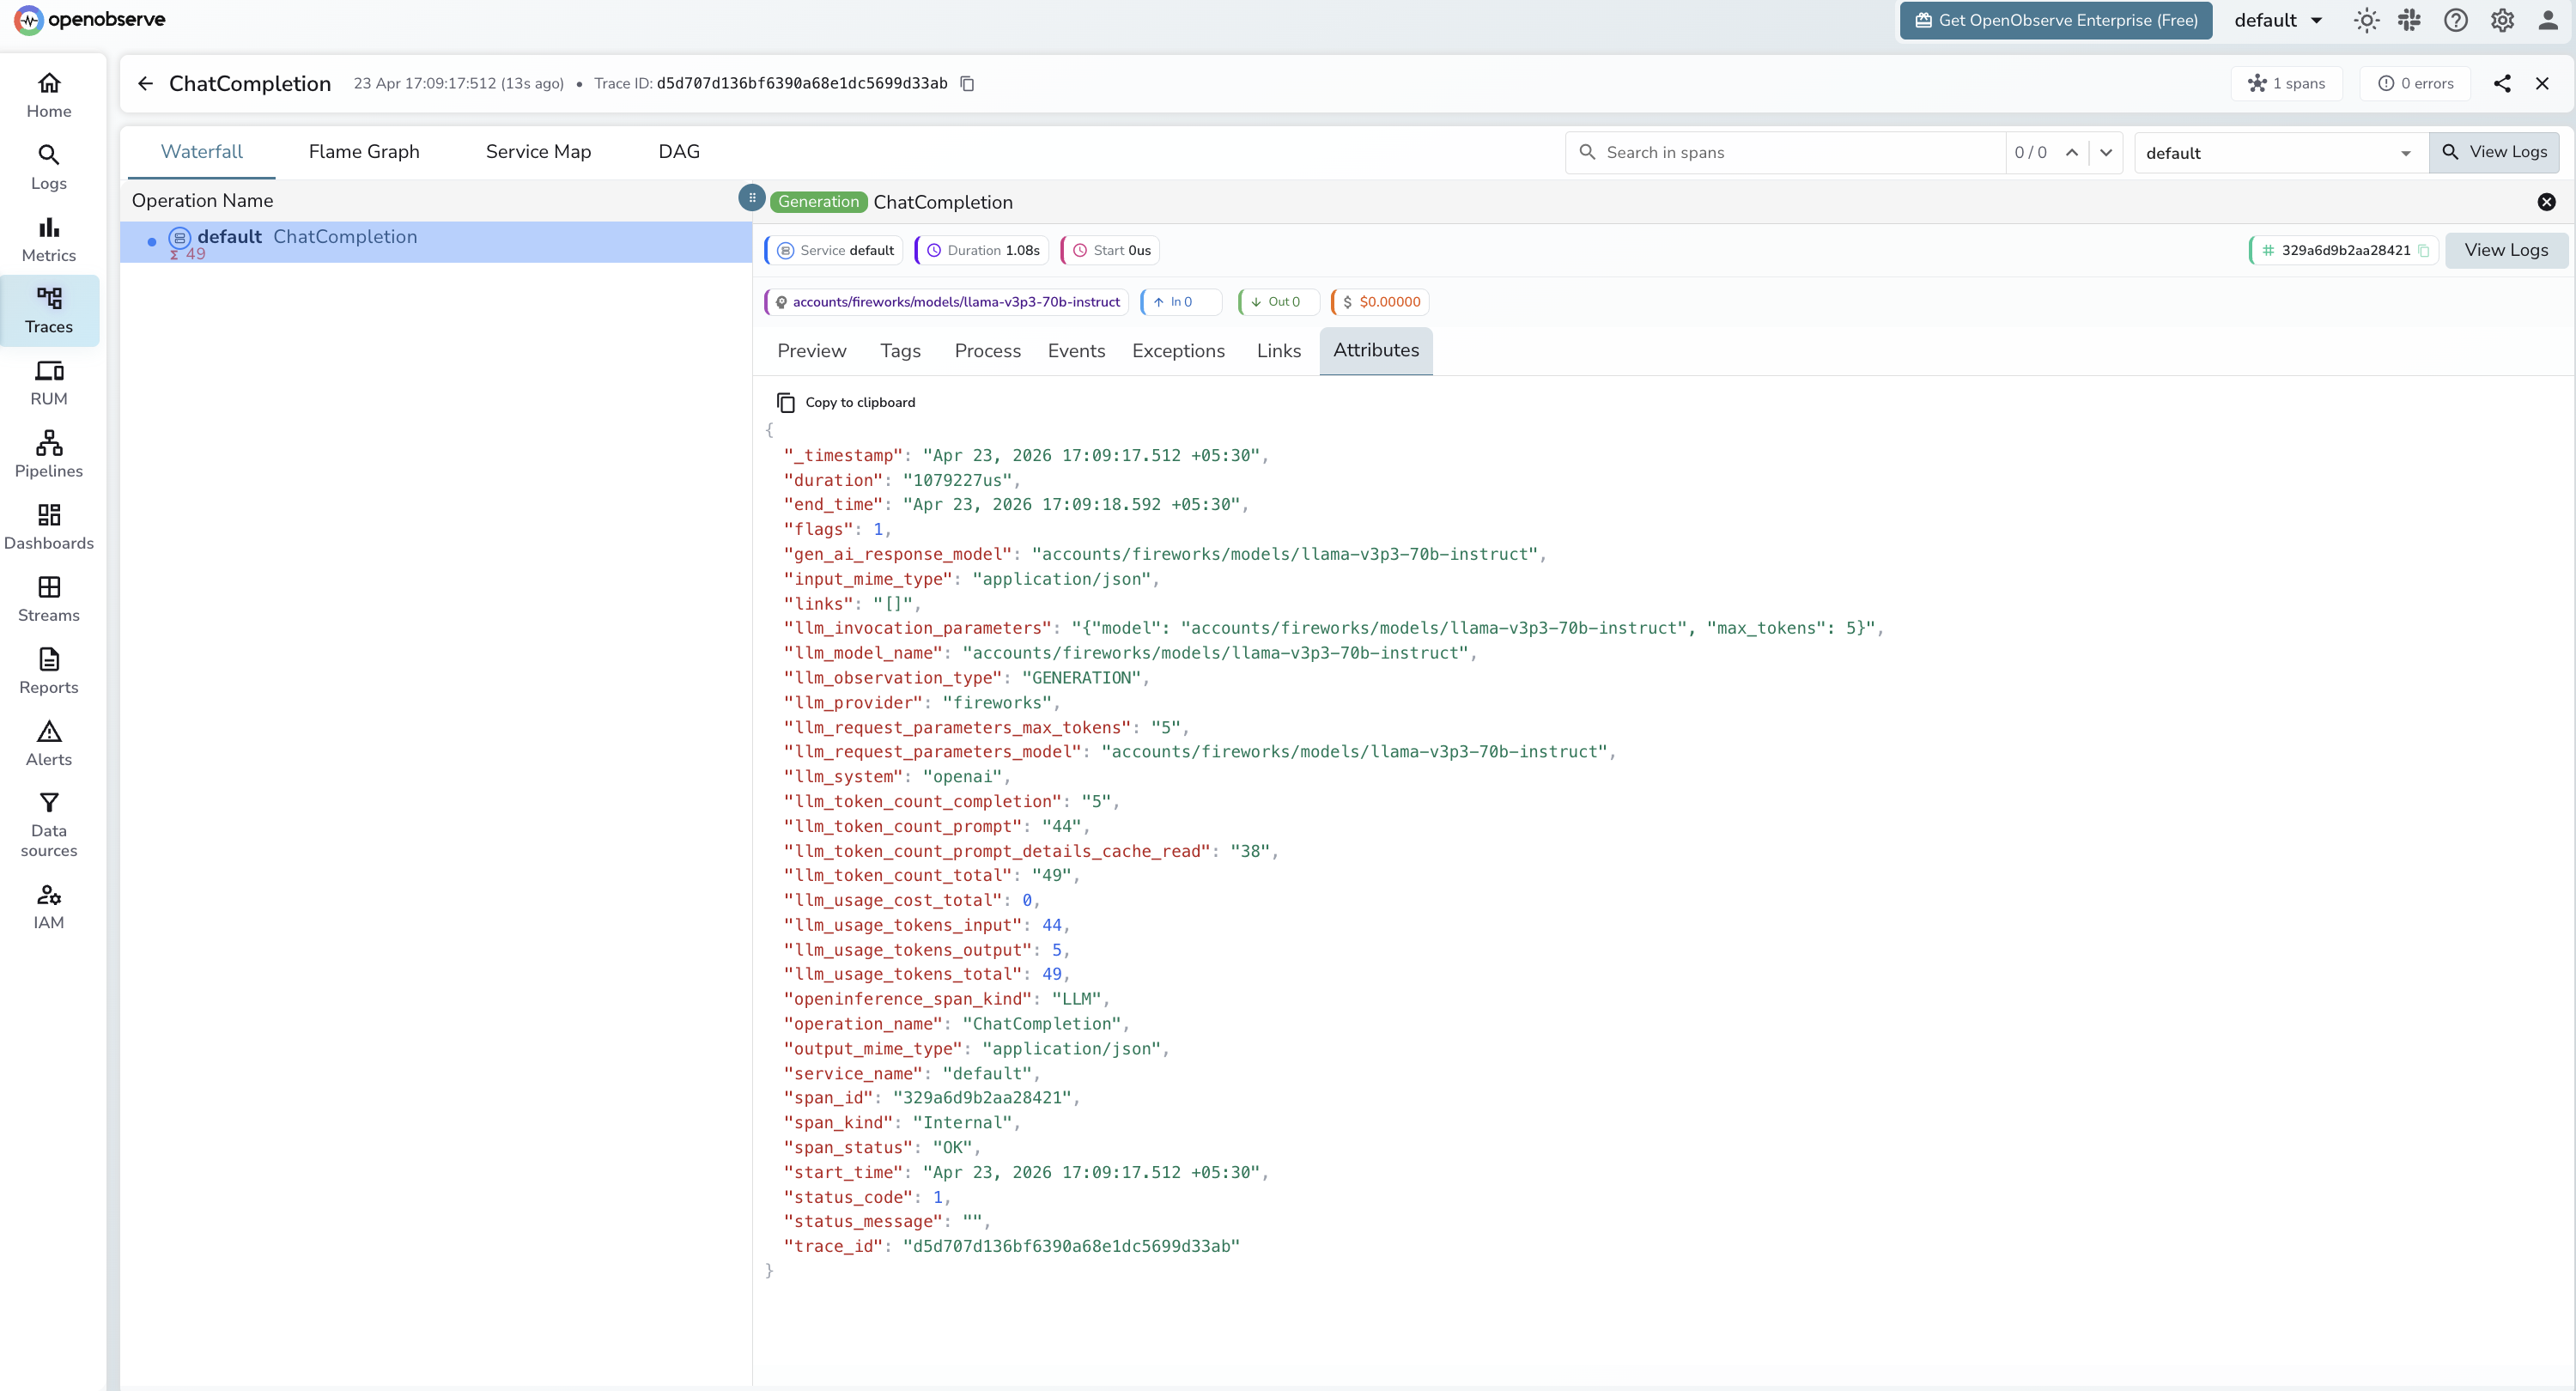Open the Events tab of span details
Image resolution: width=2576 pixels, height=1391 pixels.
(x=1076, y=350)
